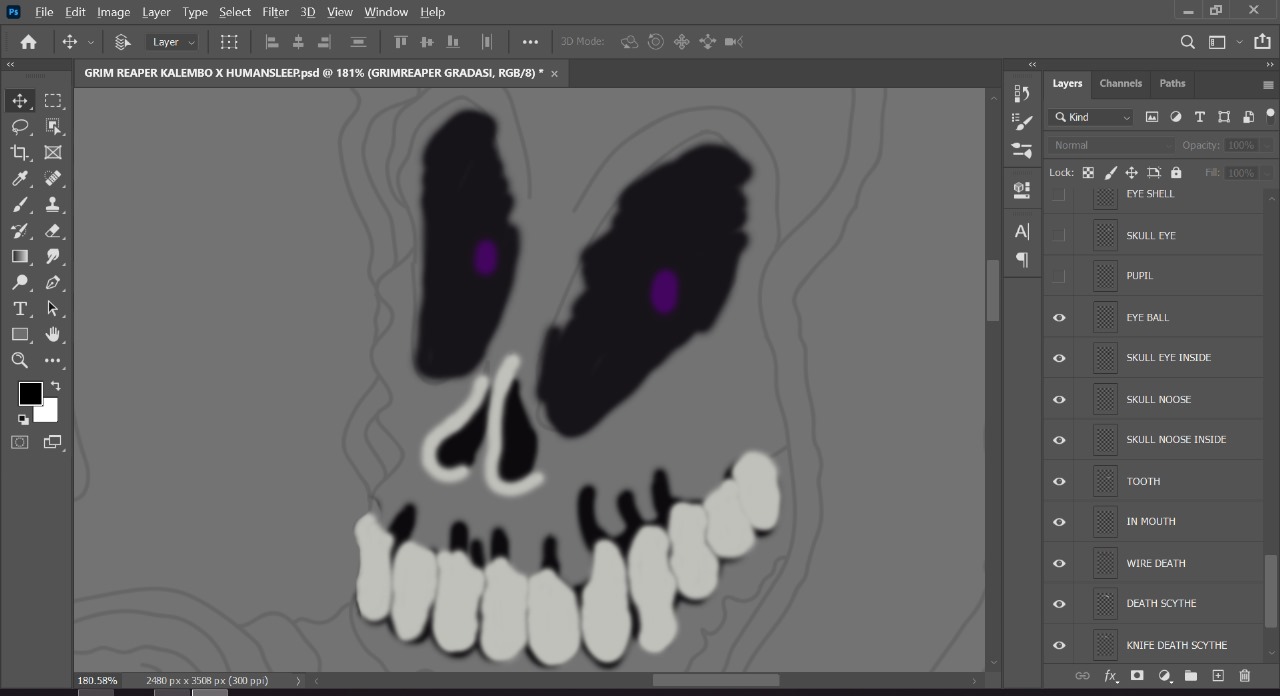Click Share image icon
Screen dimensions: 1280x696
[1262, 42]
